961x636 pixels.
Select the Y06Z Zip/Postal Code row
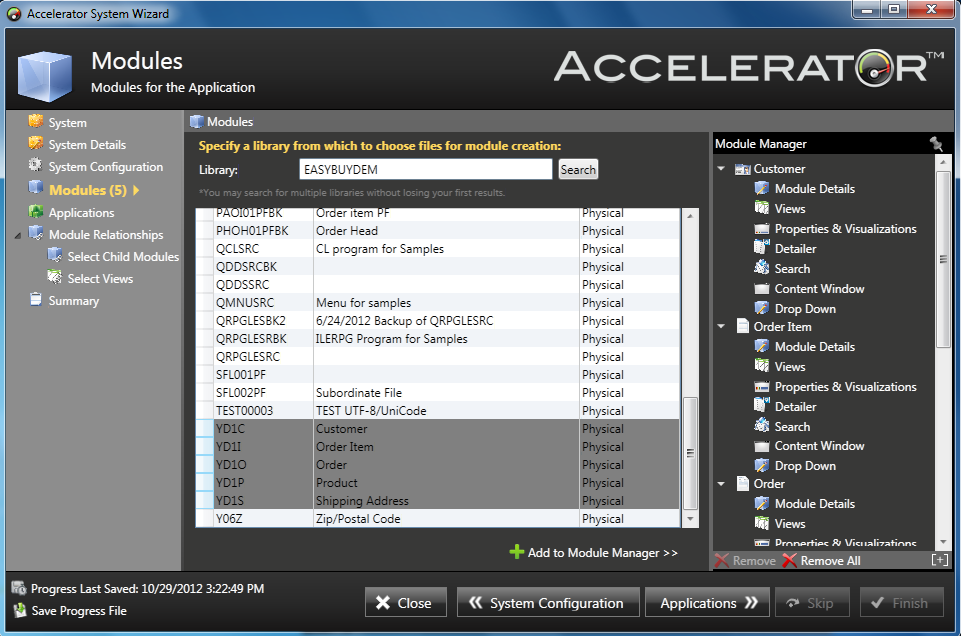438,518
